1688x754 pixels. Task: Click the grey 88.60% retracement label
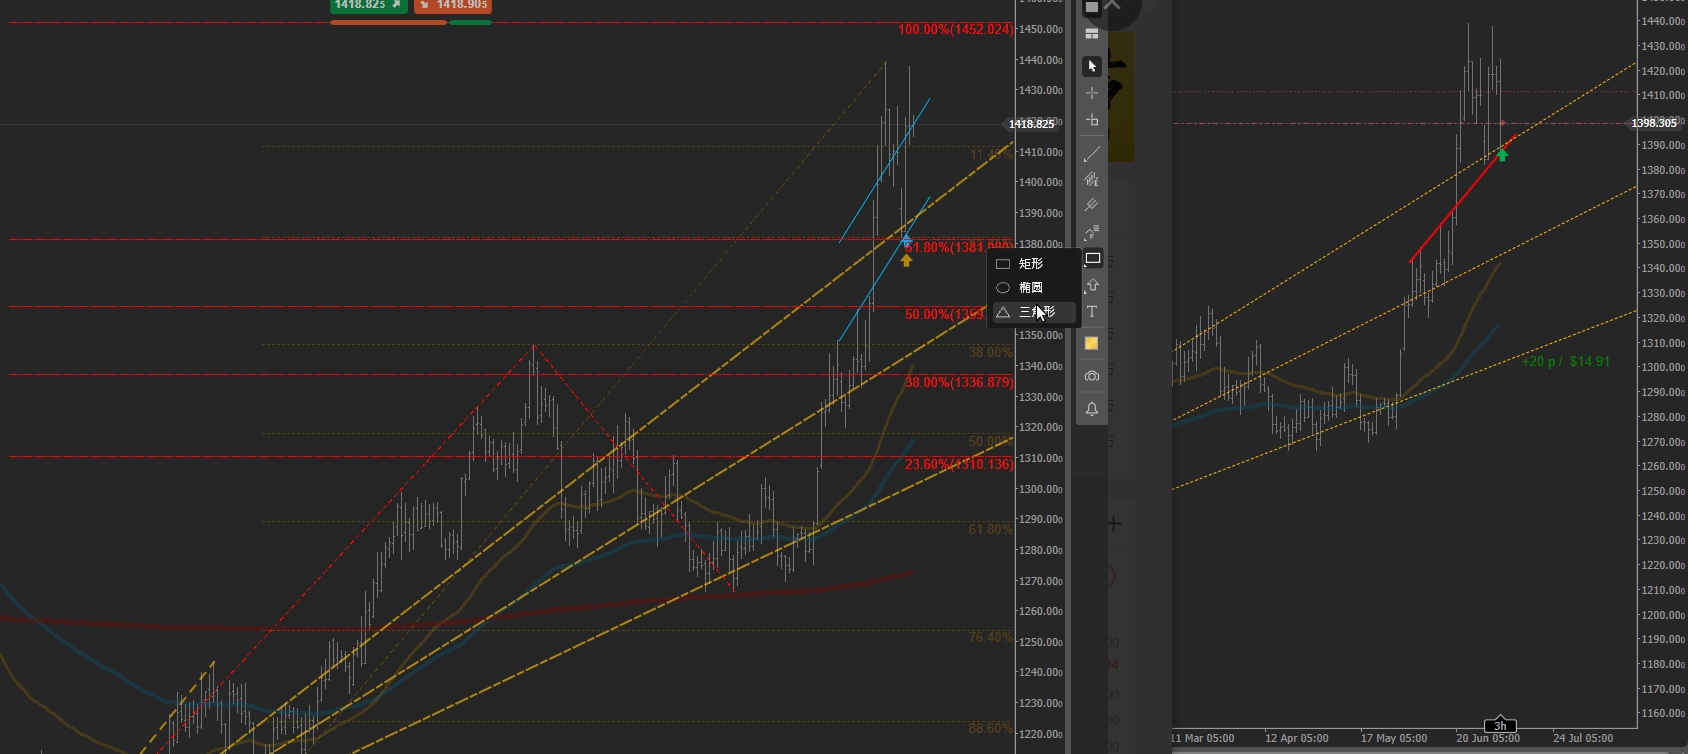pyautogui.click(x=990, y=728)
